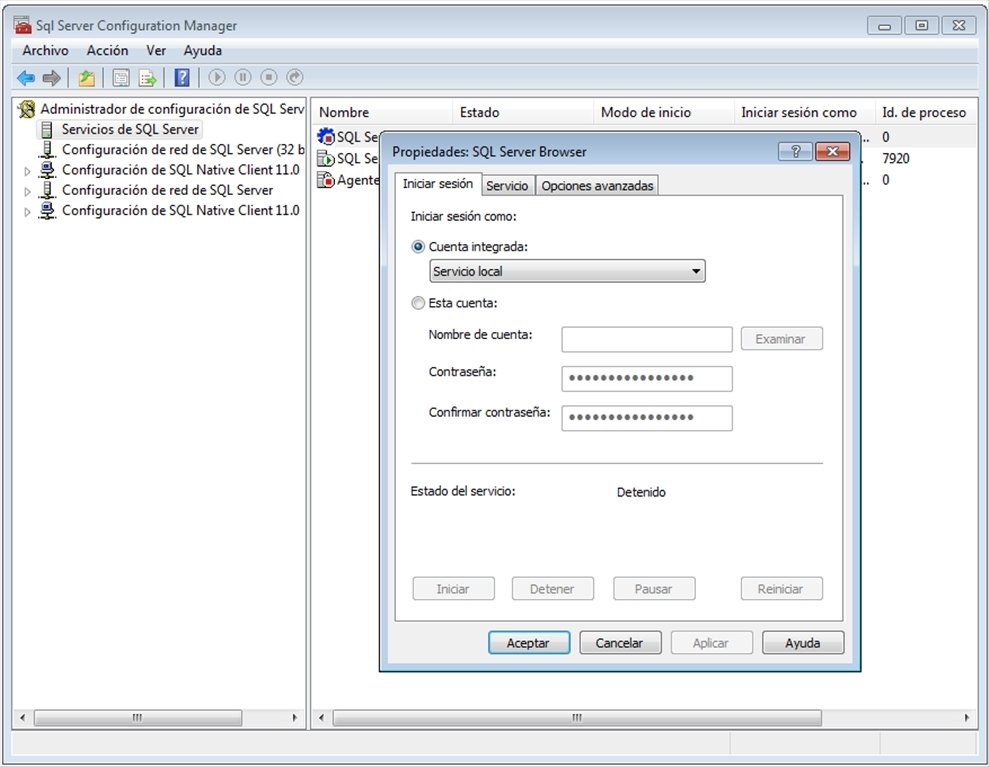Click the left tree pane horizontal scrollbar thumb

click(138, 718)
